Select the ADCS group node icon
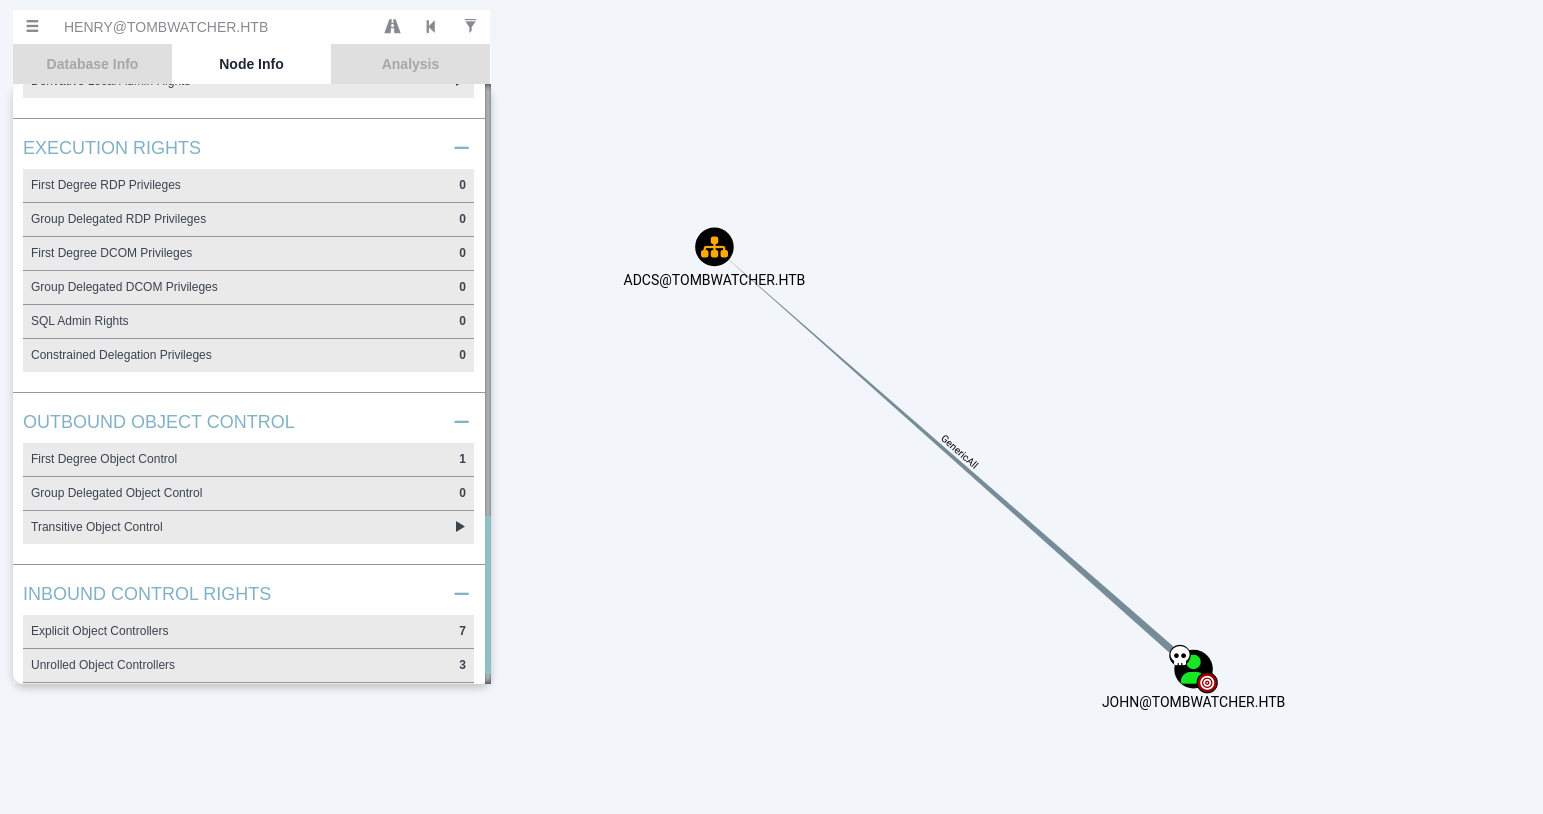The height and width of the screenshot is (814, 1543). (x=714, y=247)
